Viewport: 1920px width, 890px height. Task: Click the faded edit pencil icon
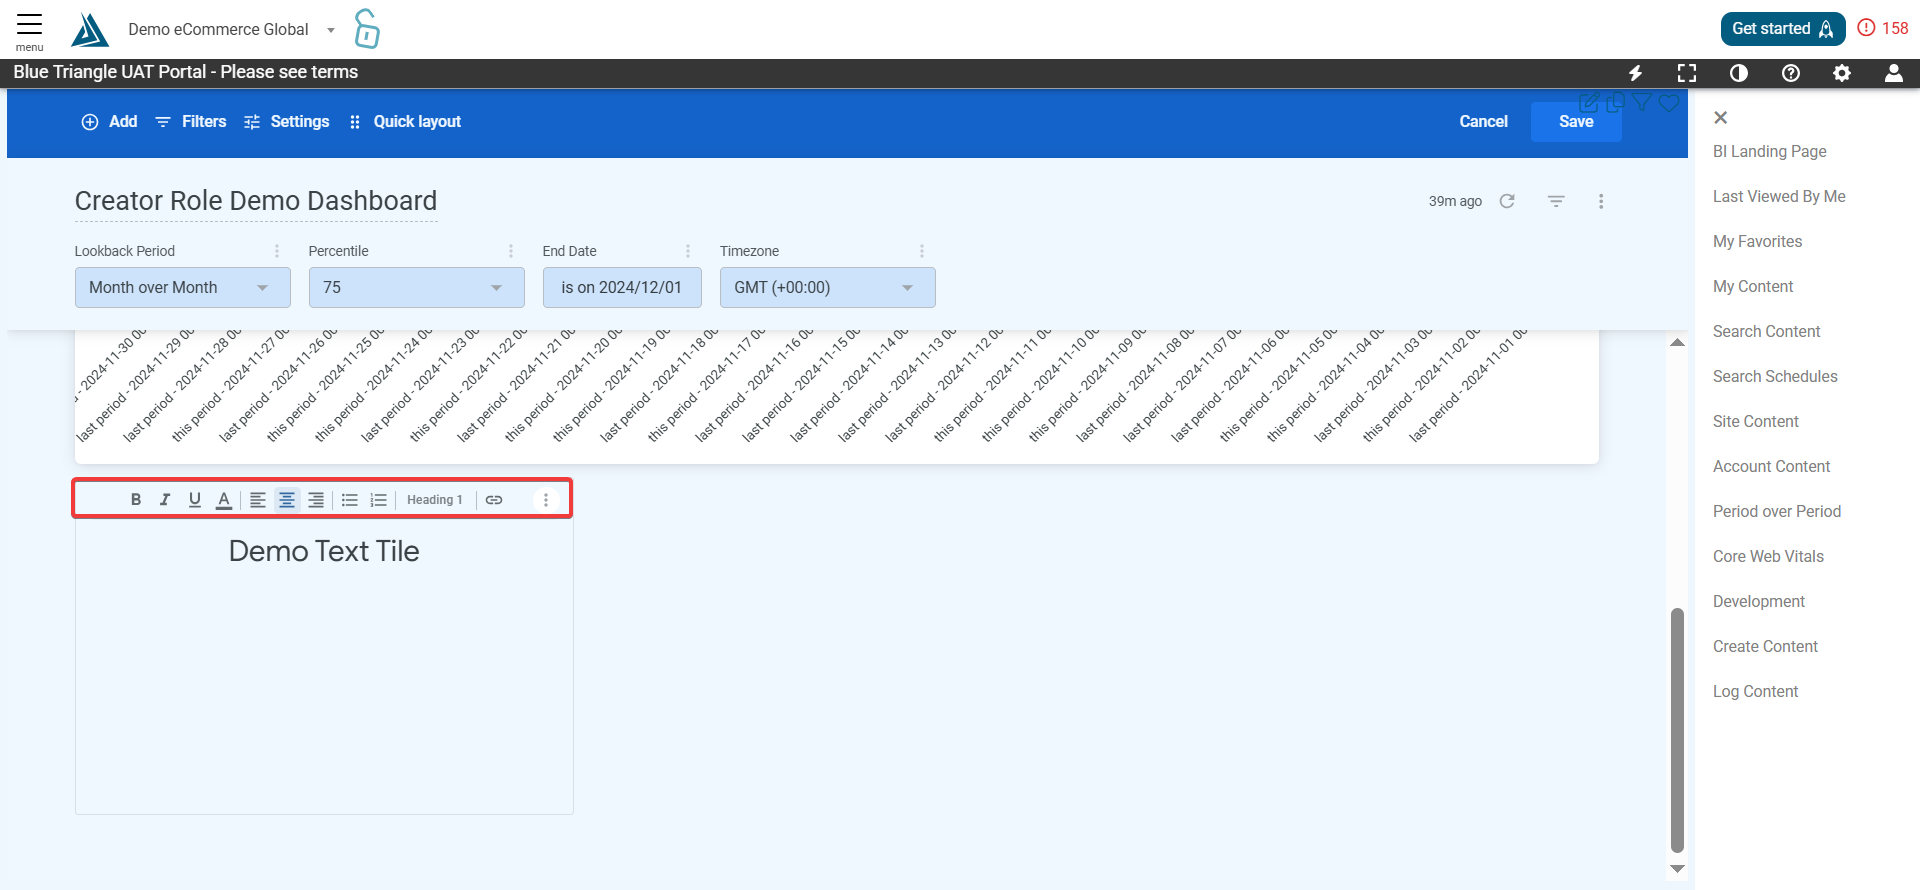1589,102
